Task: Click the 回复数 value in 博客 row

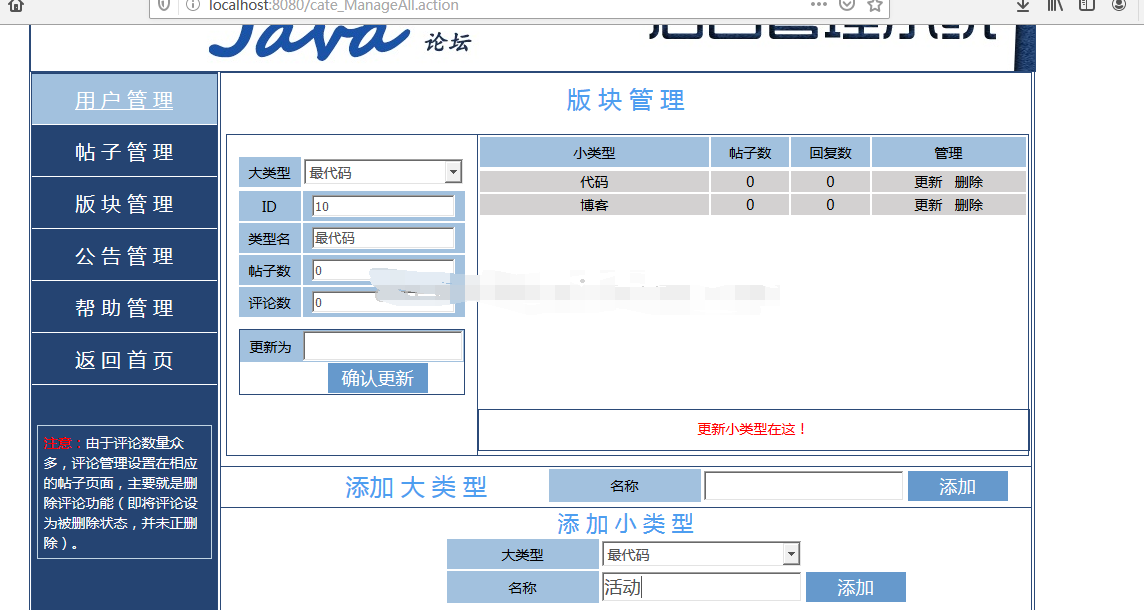Action: (x=830, y=205)
